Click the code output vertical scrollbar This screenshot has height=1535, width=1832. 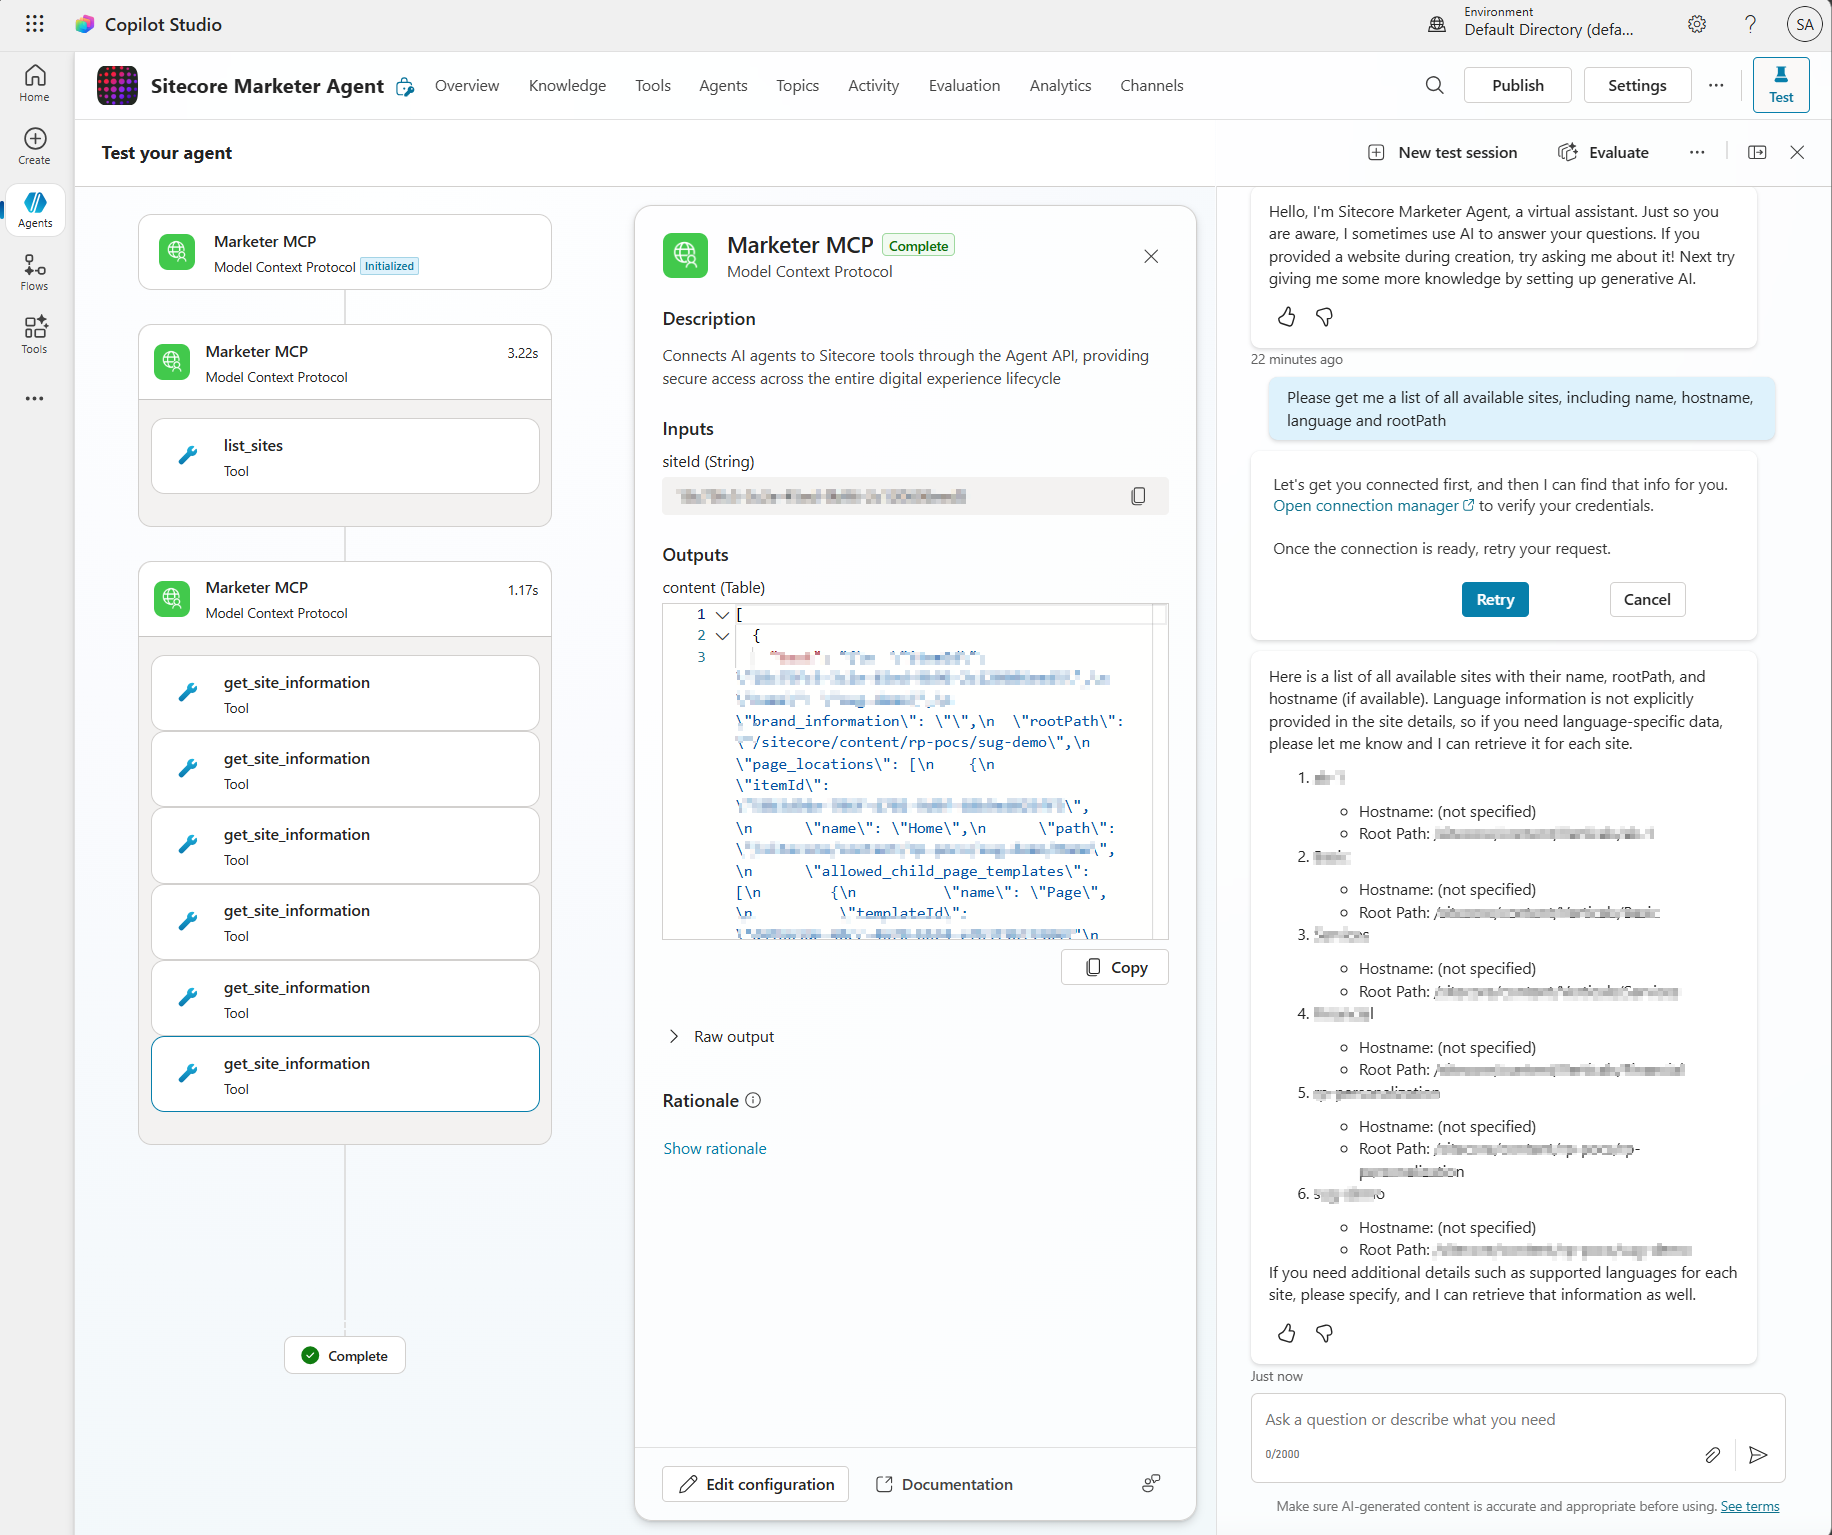pos(1160,770)
